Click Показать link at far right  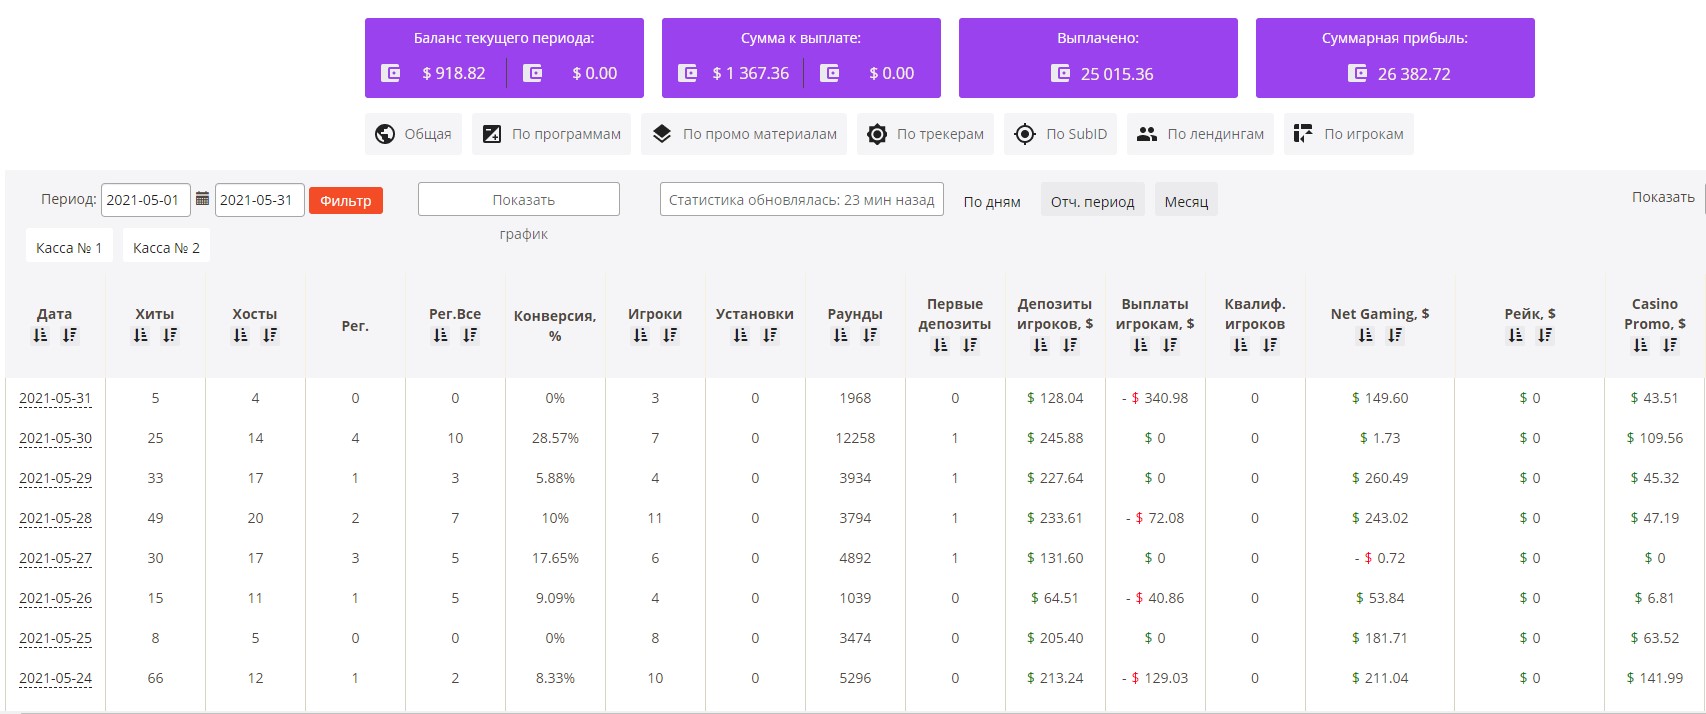click(x=1663, y=197)
